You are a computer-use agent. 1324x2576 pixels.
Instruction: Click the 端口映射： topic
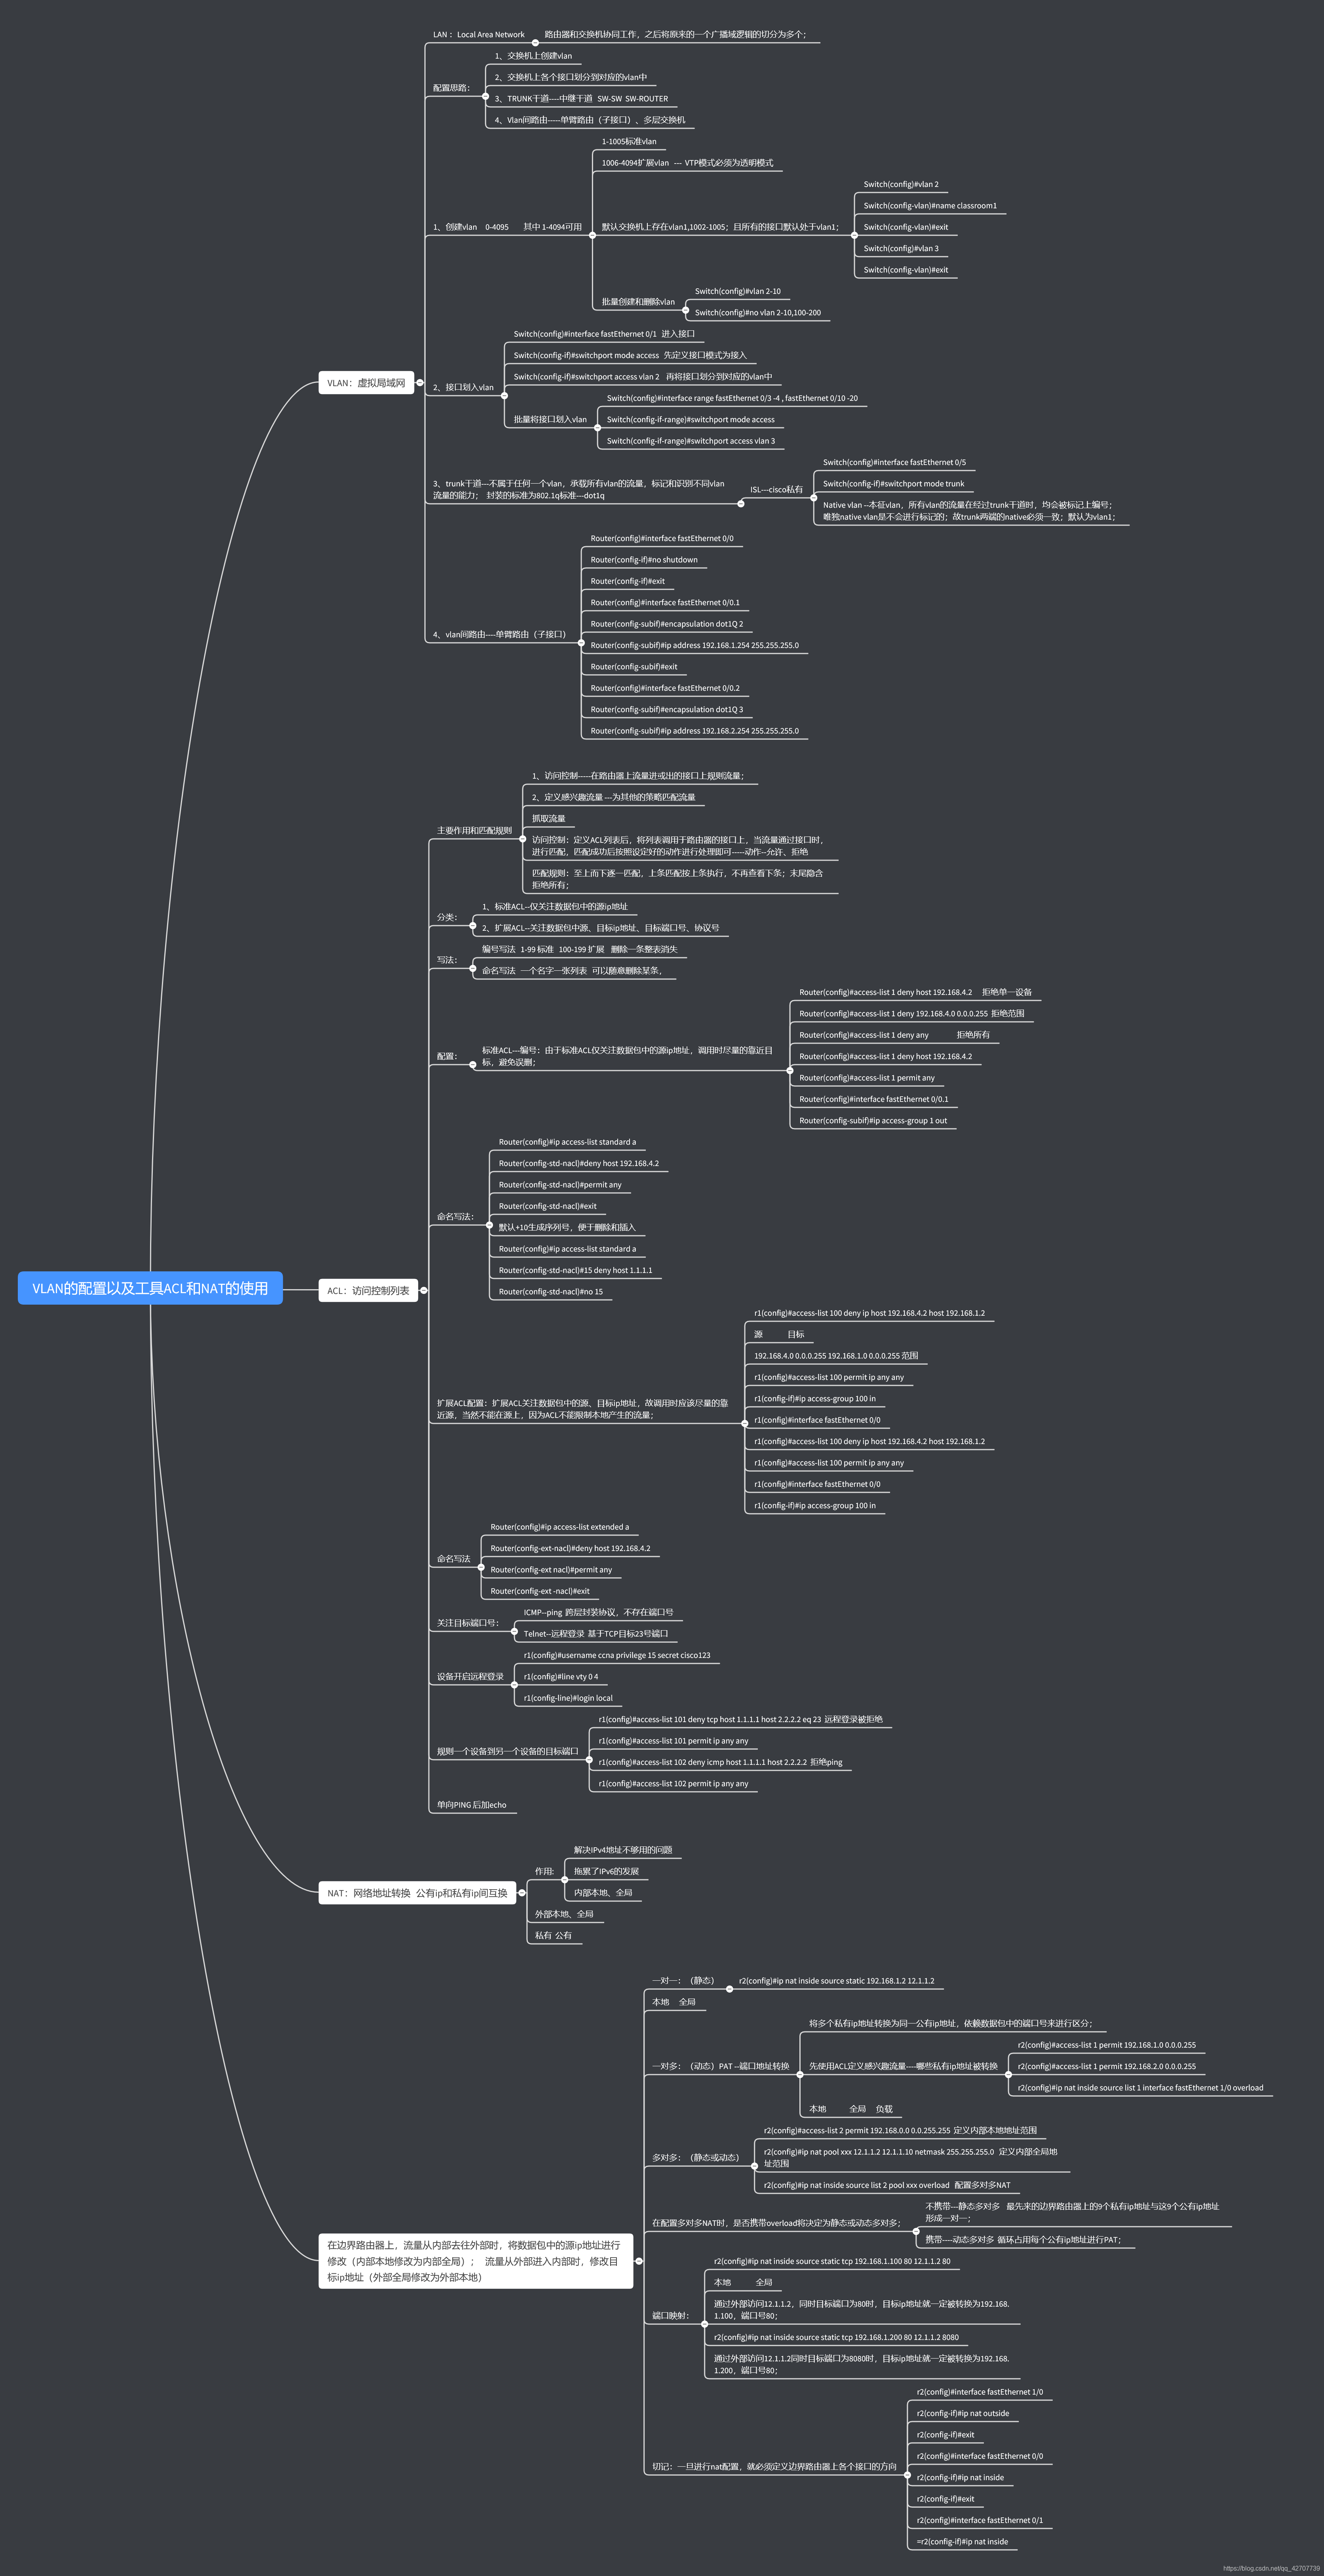pos(670,2316)
